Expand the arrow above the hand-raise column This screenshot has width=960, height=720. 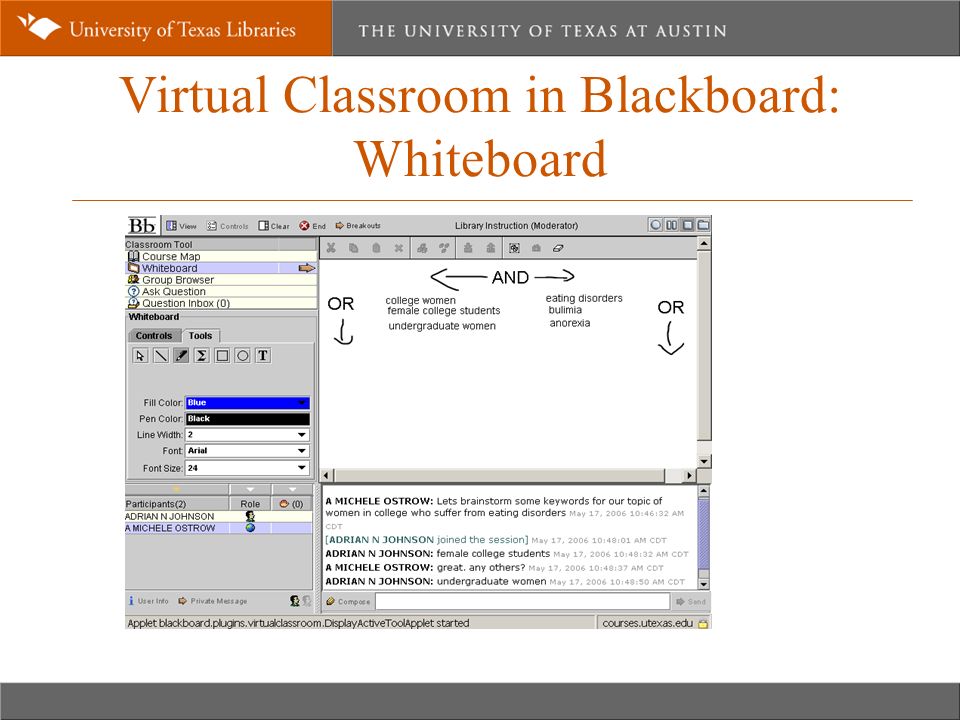click(x=292, y=489)
